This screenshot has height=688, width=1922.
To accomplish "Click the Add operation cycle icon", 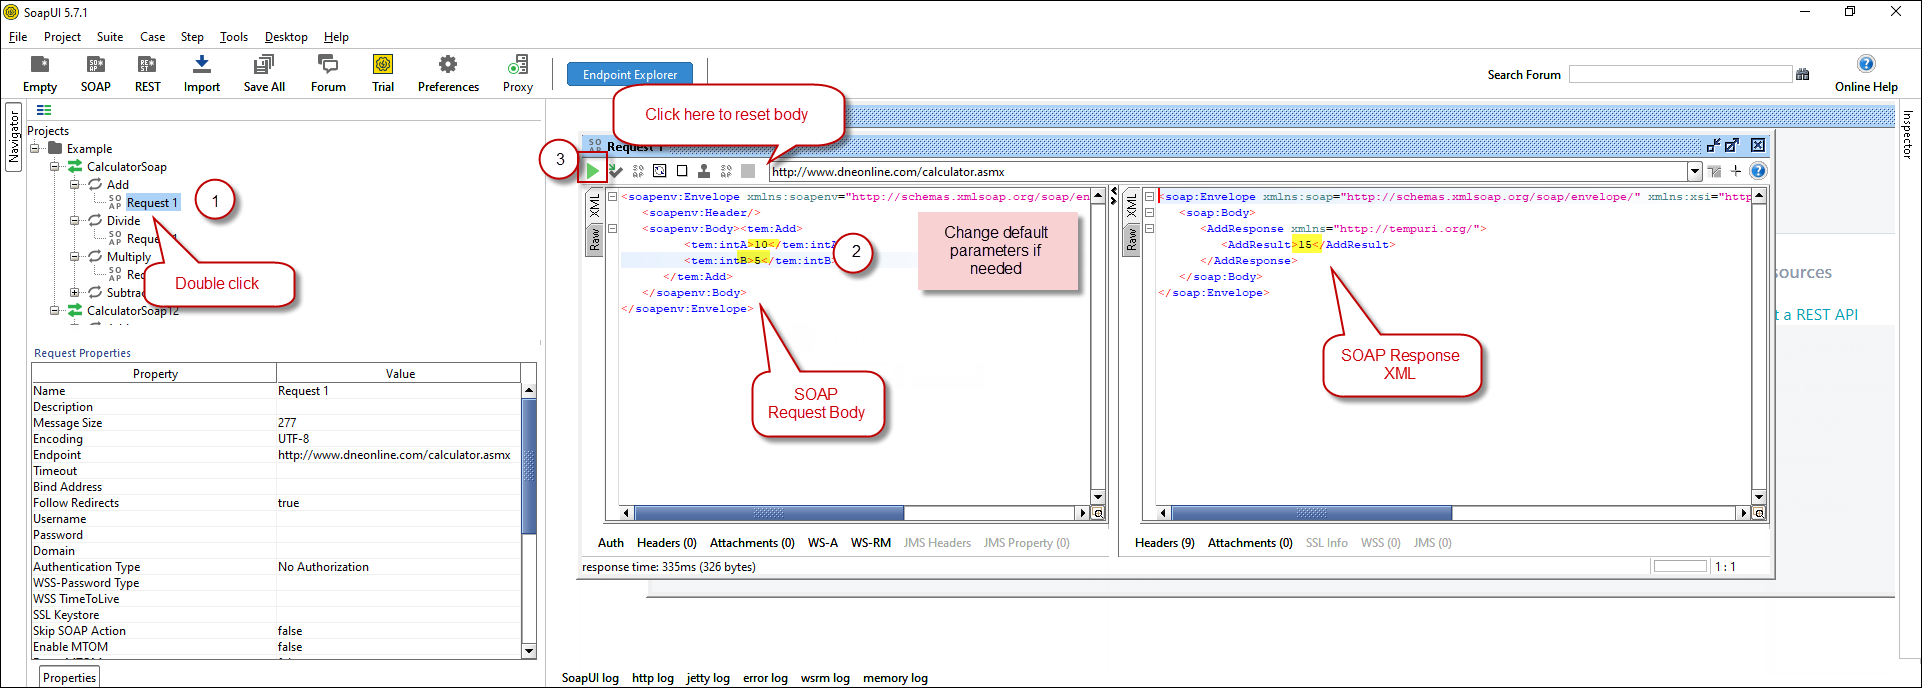I will pyautogui.click(x=95, y=184).
